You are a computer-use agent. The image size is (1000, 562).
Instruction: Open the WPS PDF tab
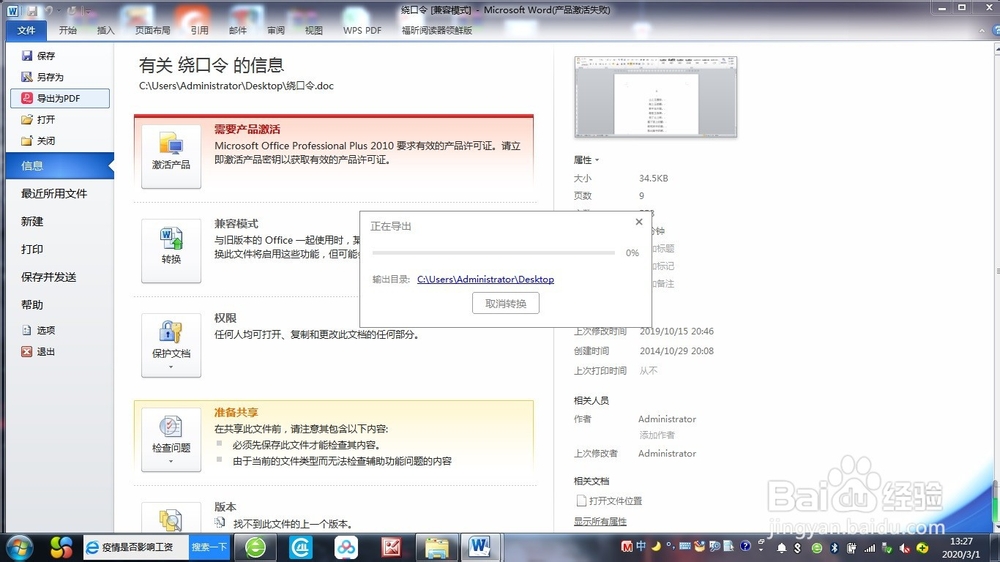click(362, 30)
